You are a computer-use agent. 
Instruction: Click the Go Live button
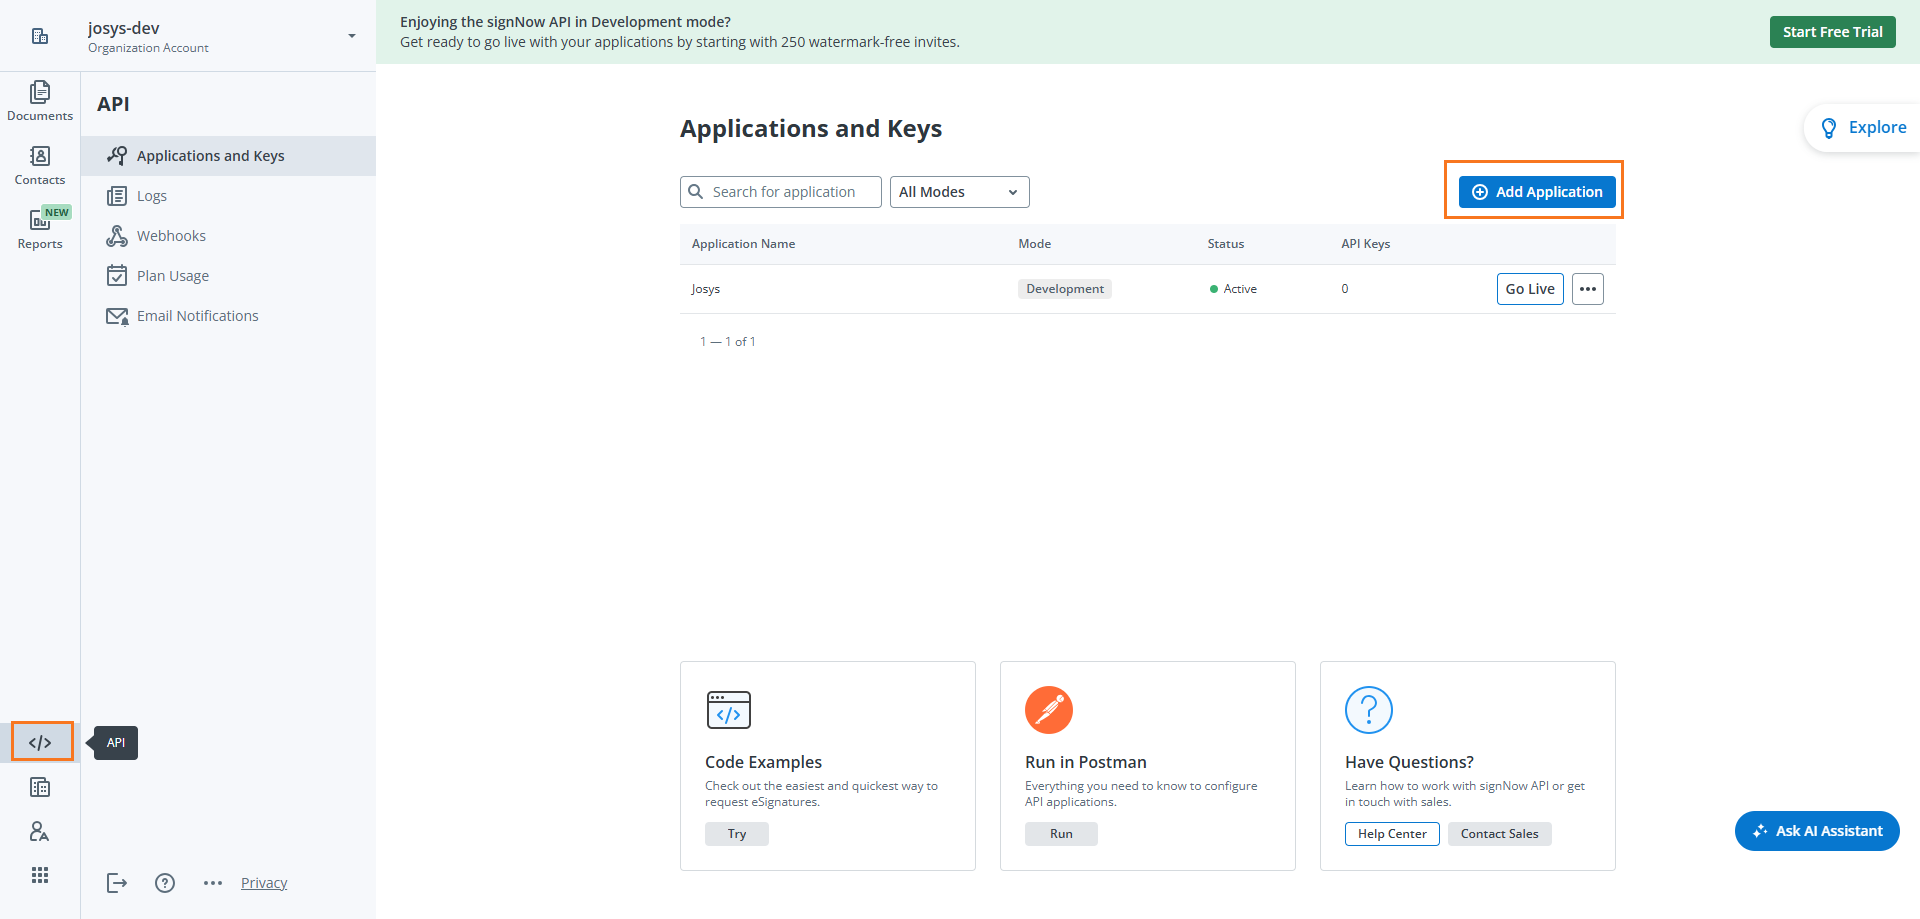1529,289
